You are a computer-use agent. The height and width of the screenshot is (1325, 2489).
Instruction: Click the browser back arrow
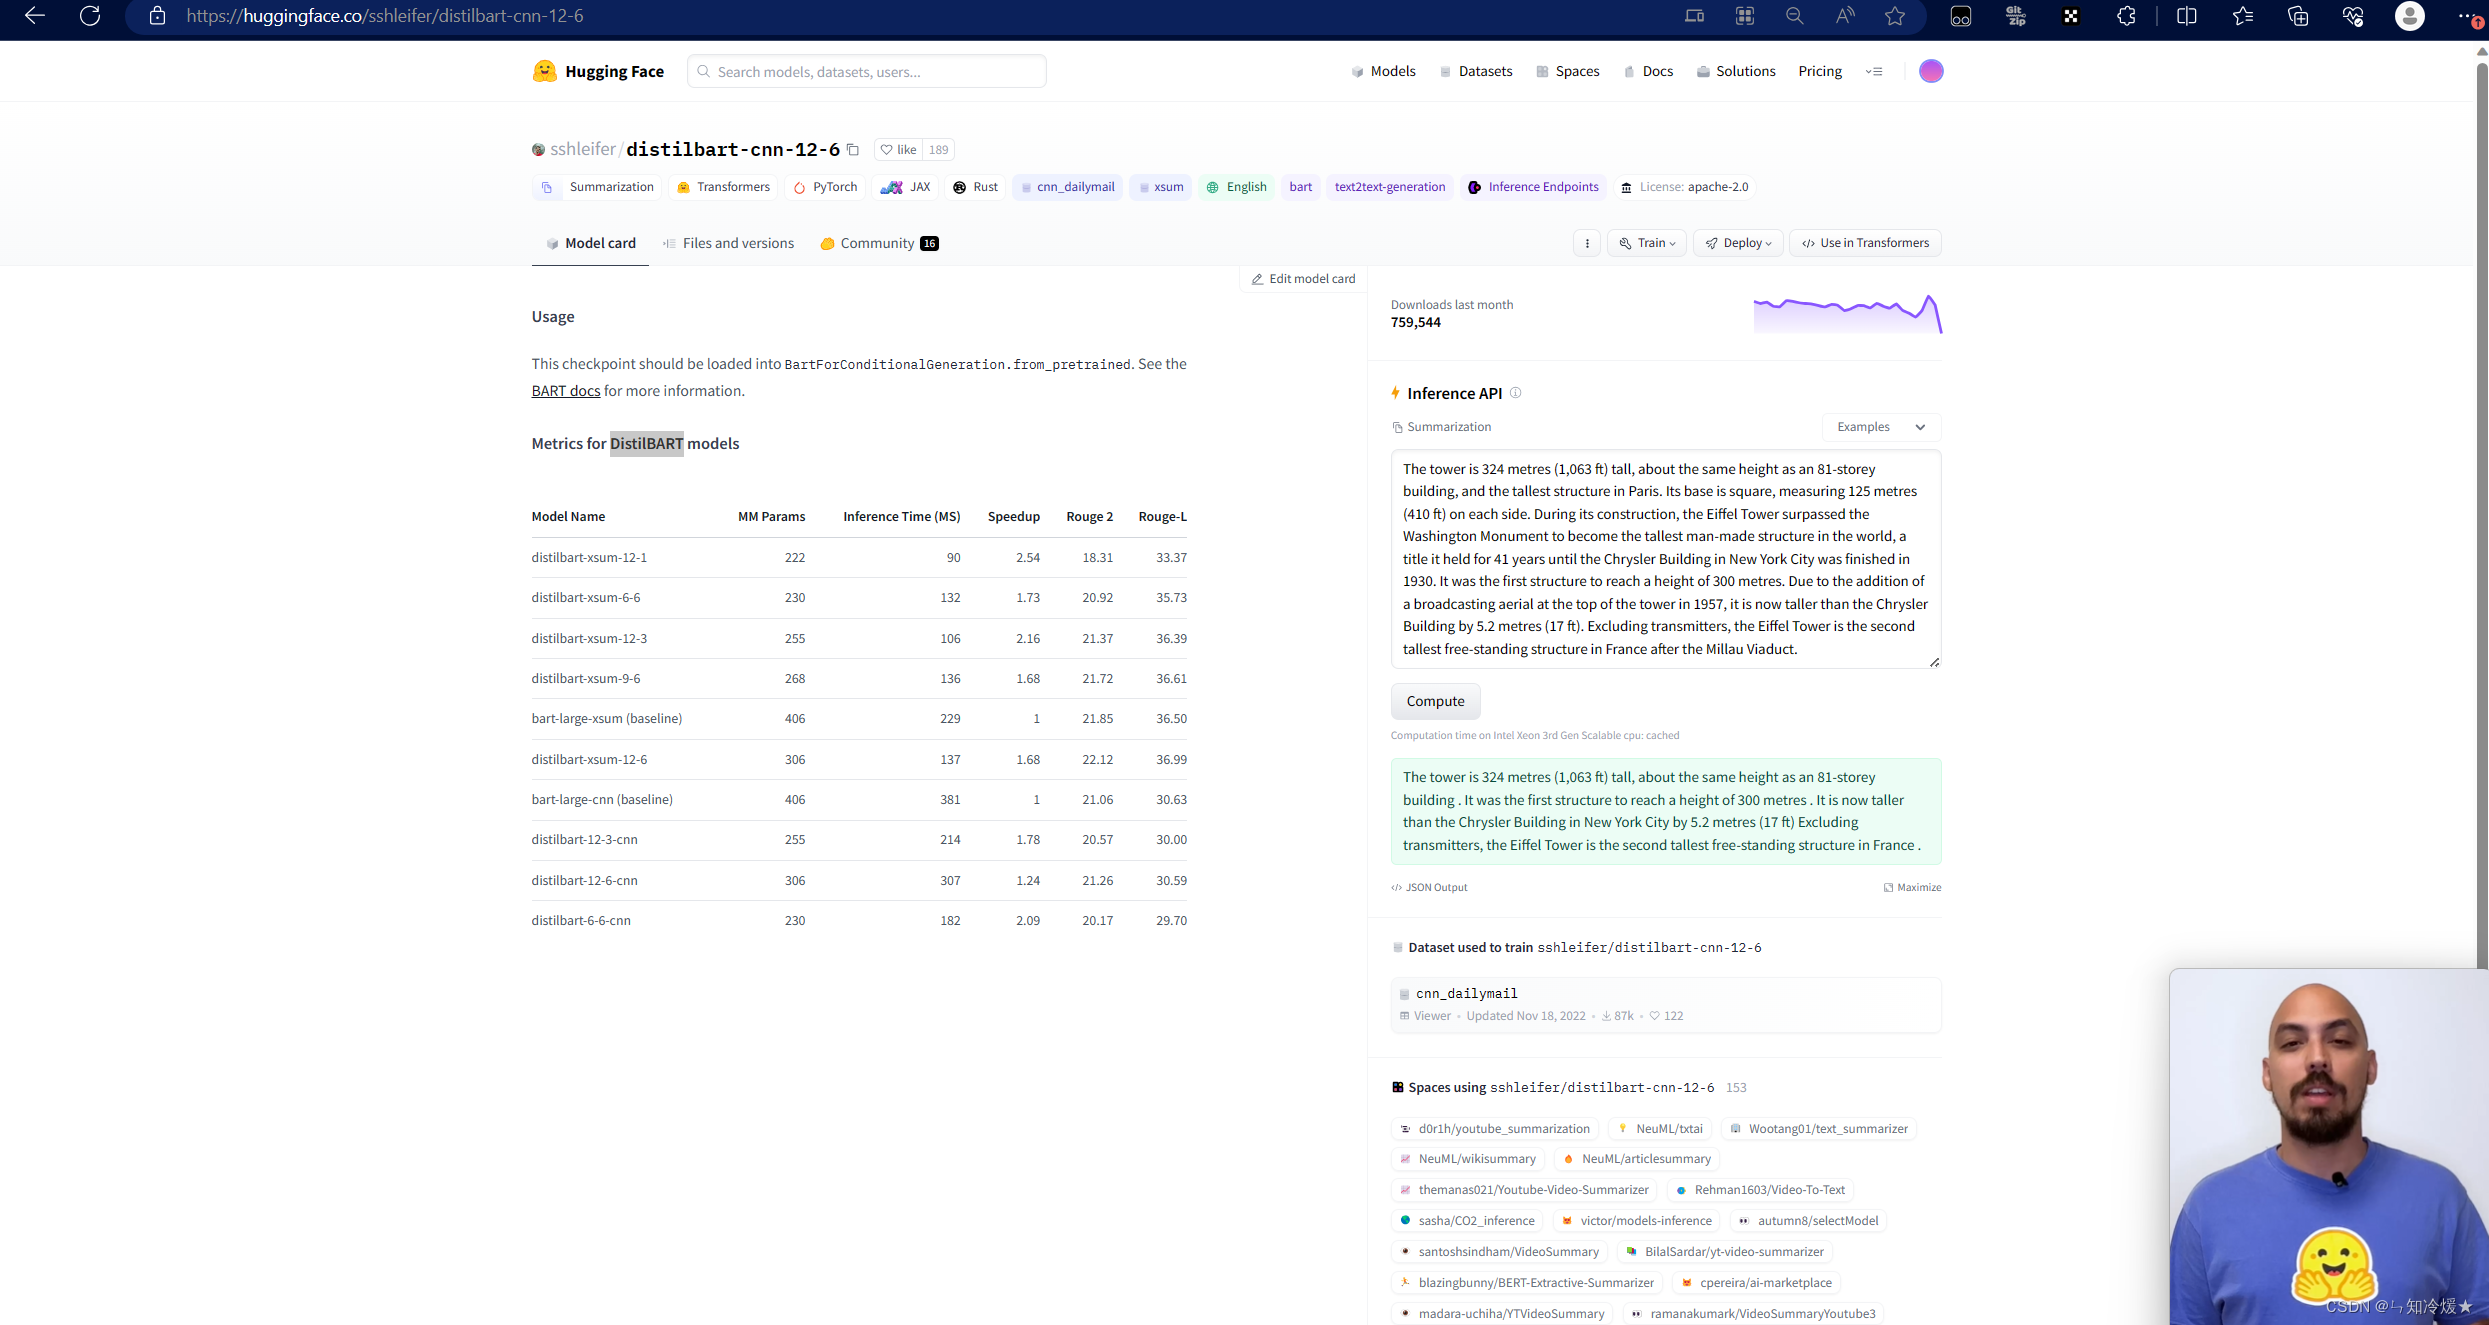(35, 16)
